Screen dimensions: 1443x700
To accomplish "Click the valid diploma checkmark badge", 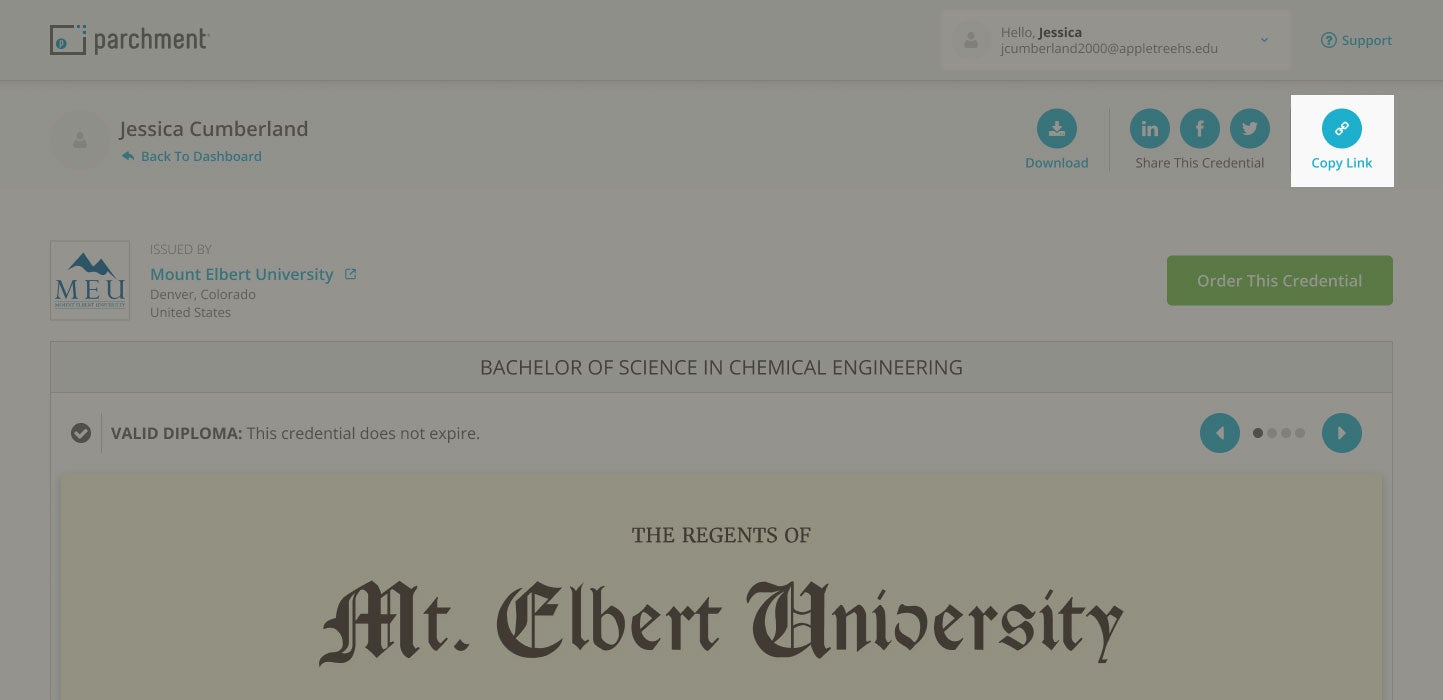I will [81, 433].
